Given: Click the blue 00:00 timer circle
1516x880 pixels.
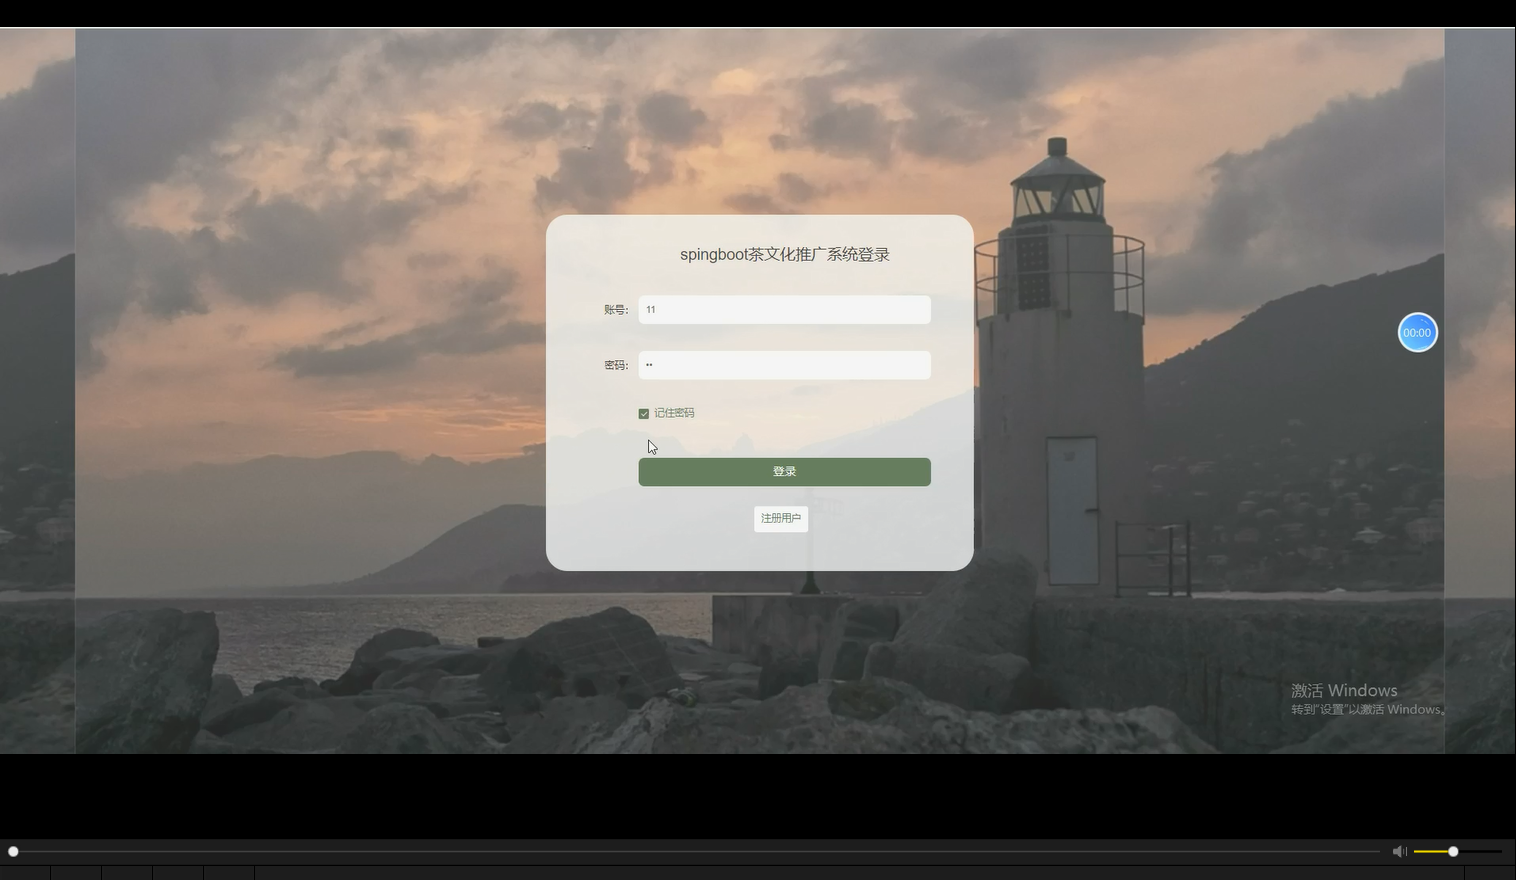Looking at the screenshot, I should point(1417,333).
